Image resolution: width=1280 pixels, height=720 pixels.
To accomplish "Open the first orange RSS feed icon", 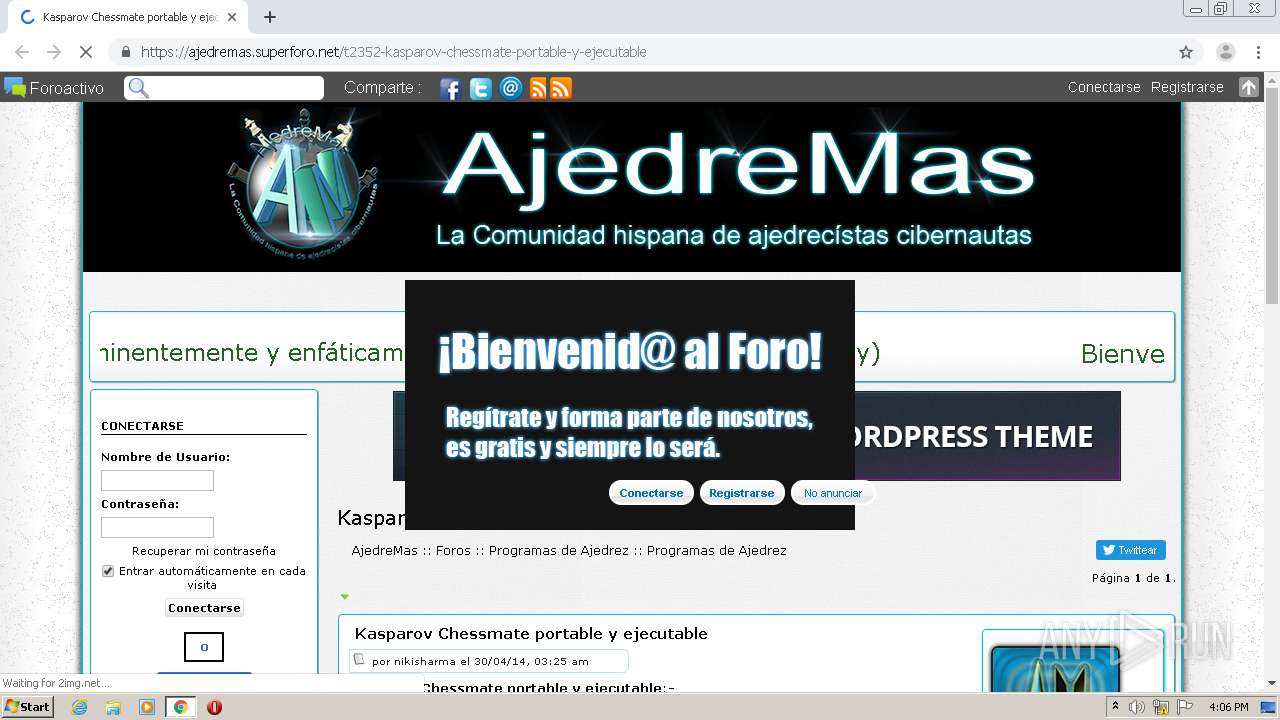I will (538, 88).
